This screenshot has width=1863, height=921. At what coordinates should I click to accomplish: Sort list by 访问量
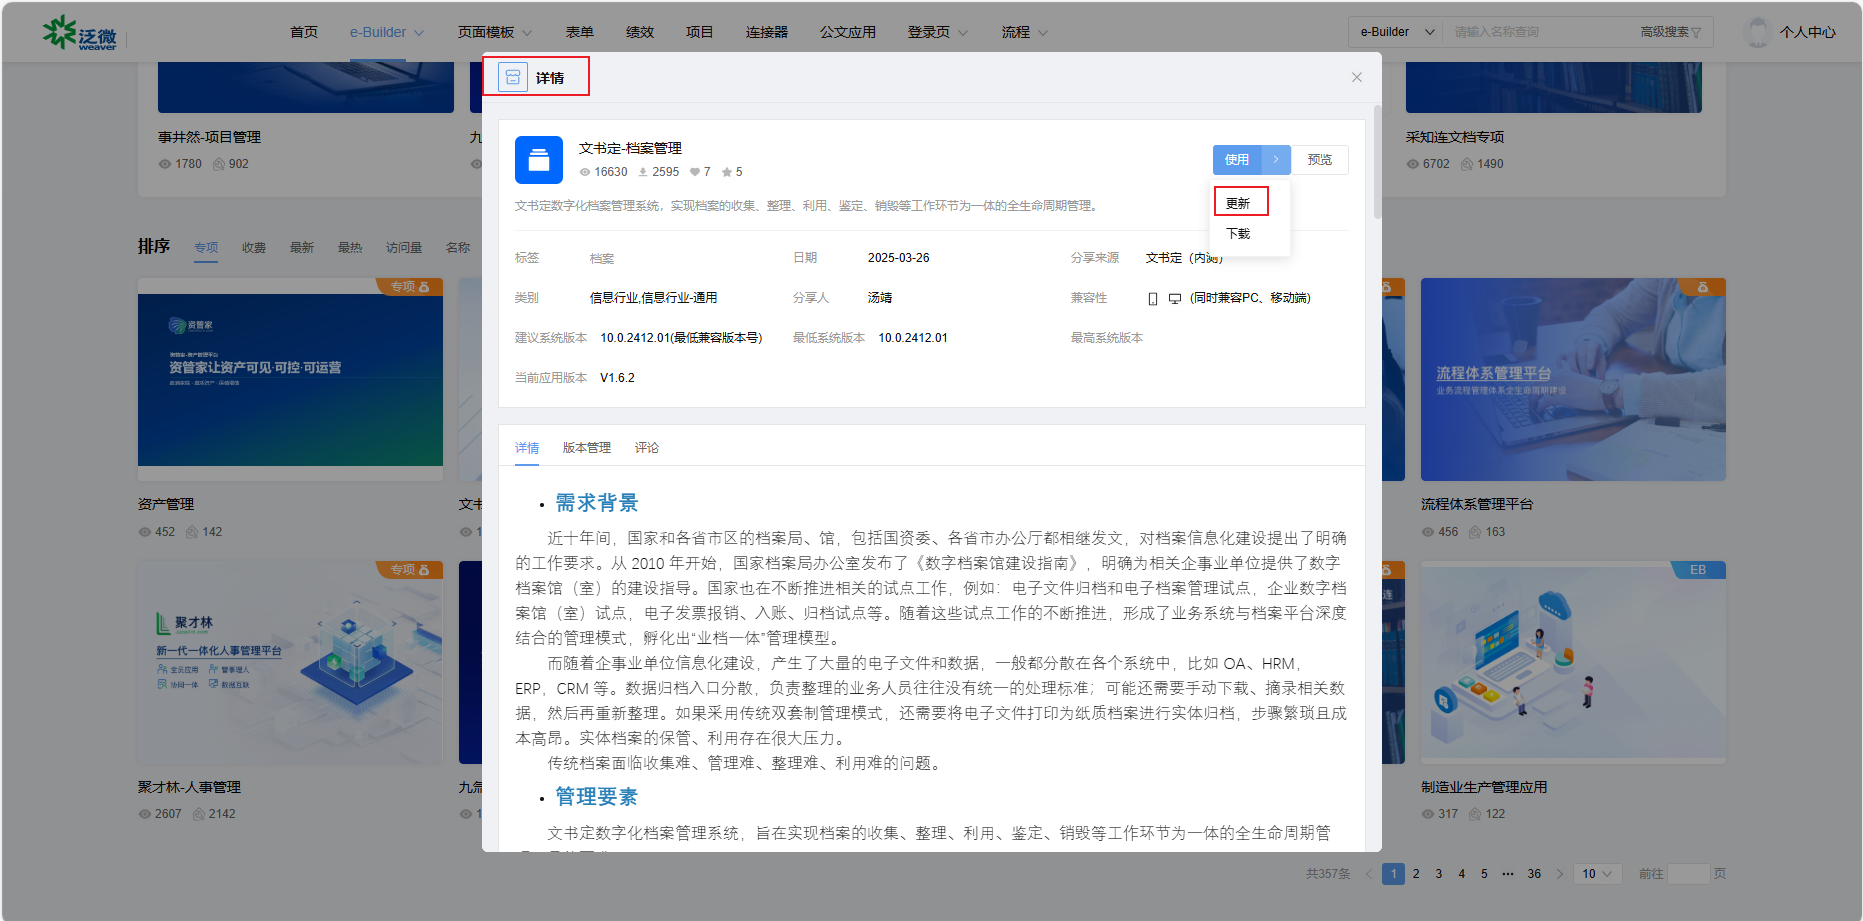[x=404, y=248]
